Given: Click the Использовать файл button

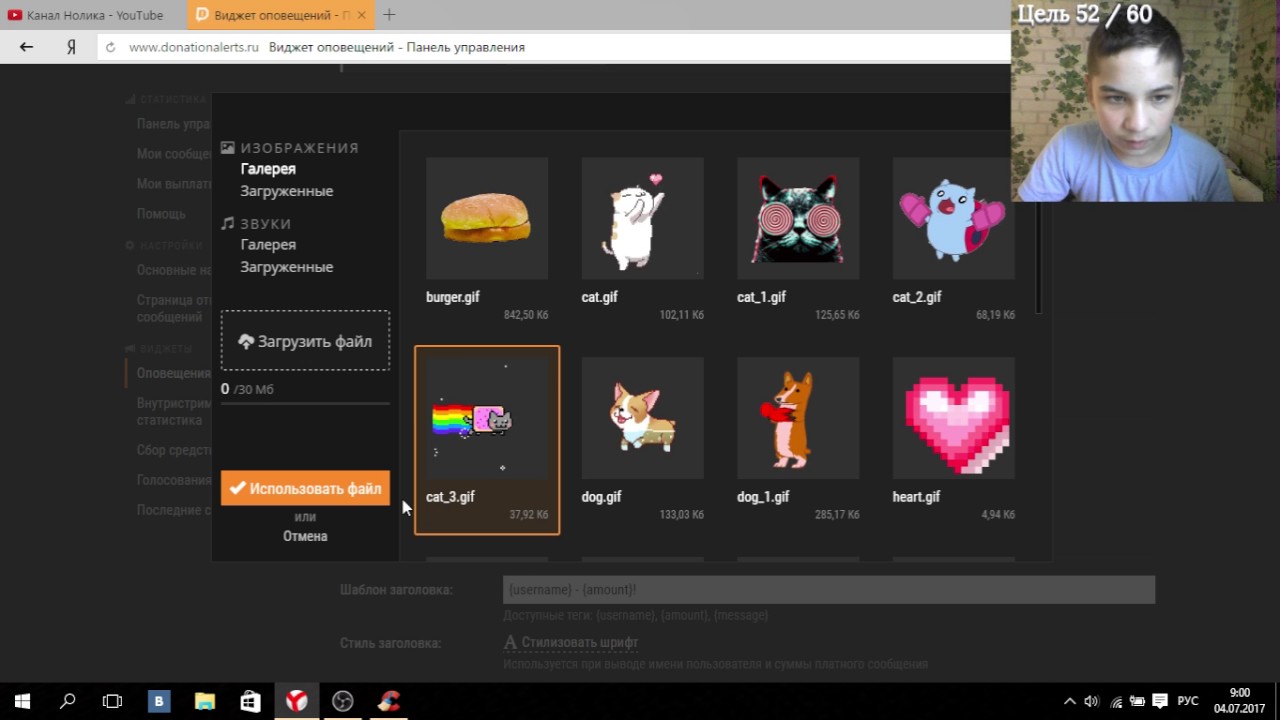Looking at the screenshot, I should click(305, 489).
